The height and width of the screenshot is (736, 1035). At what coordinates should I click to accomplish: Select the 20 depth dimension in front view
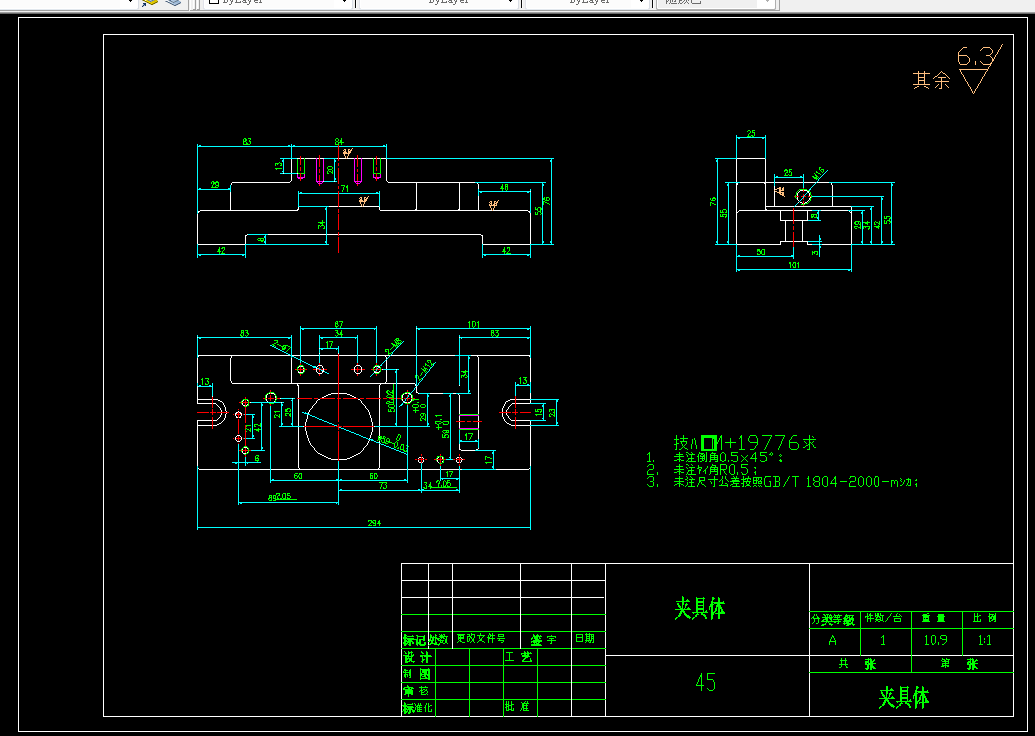click(x=330, y=170)
